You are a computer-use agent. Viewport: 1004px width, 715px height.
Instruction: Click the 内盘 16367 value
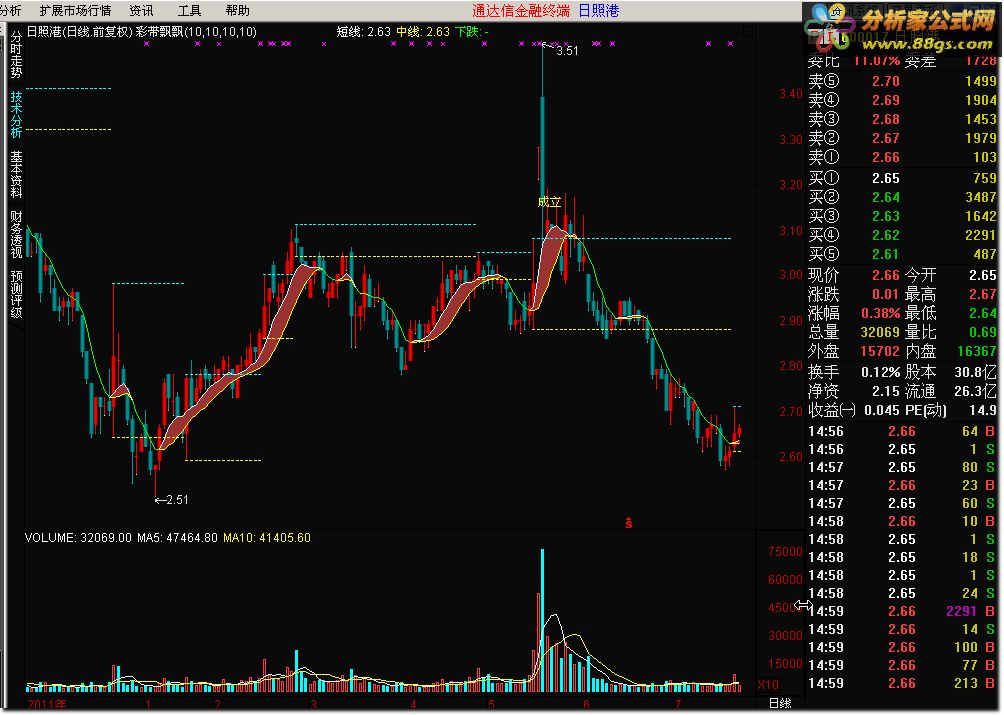click(x=976, y=351)
